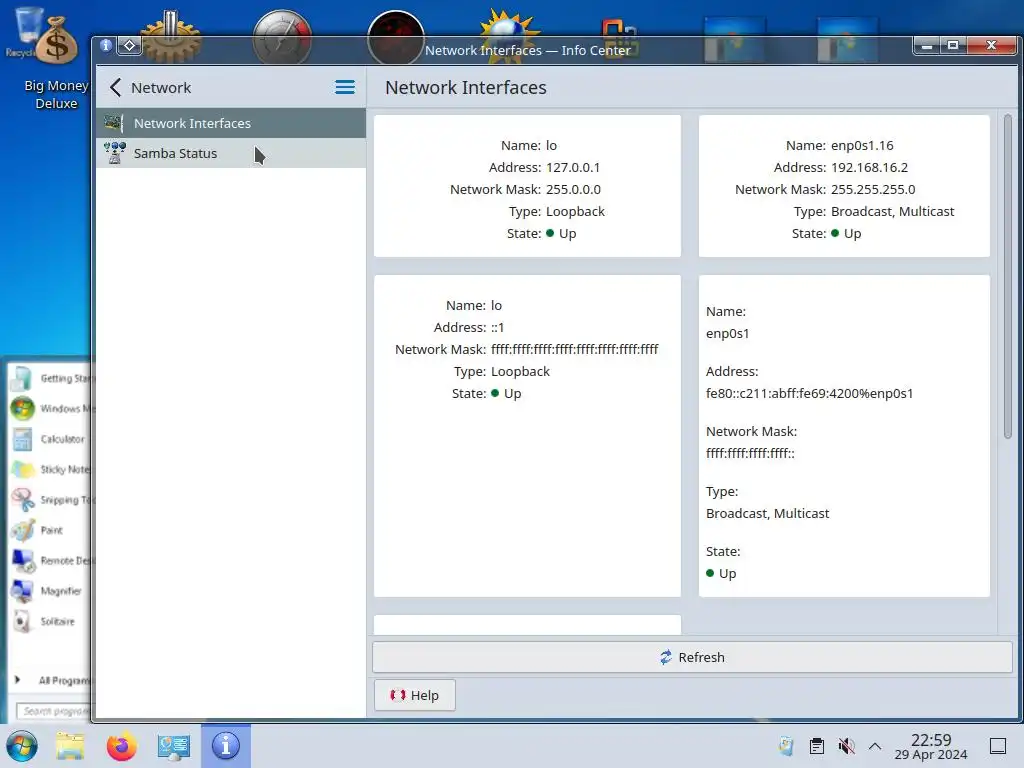Open the file manager from taskbar
Image resolution: width=1024 pixels, height=768 pixels.
pos(70,746)
